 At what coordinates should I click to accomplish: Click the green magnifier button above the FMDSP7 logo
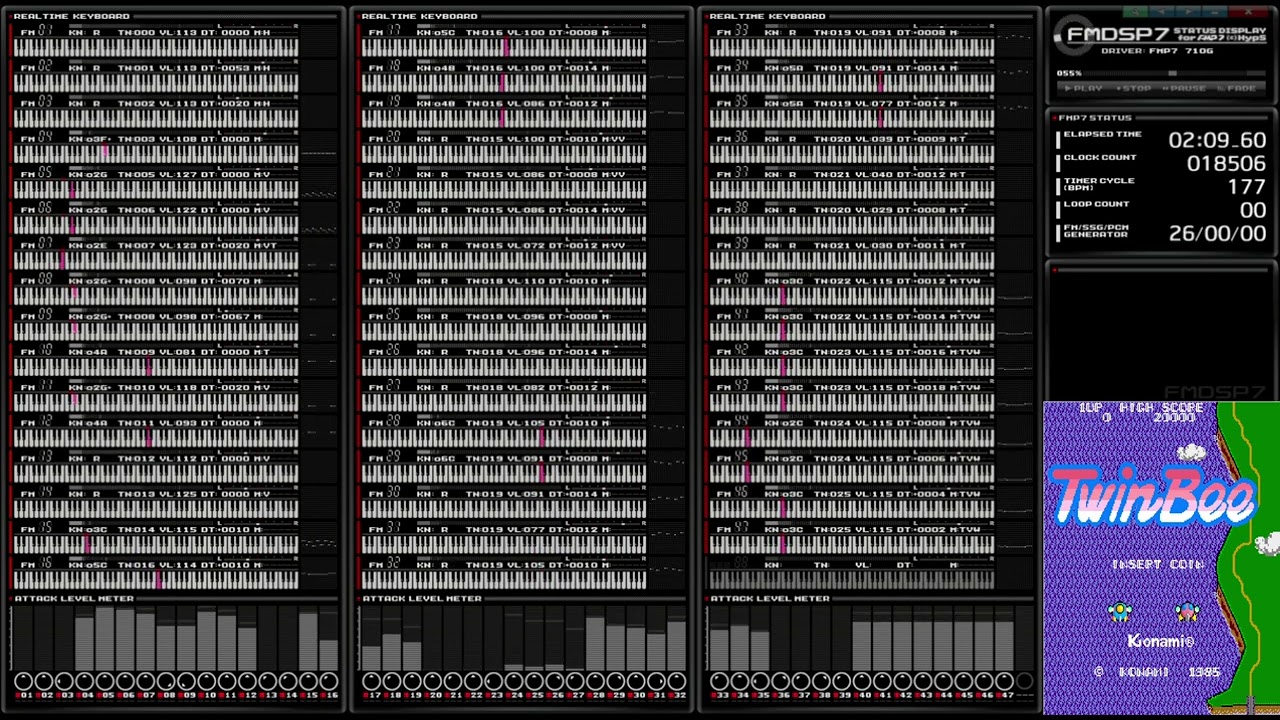[x=1134, y=12]
